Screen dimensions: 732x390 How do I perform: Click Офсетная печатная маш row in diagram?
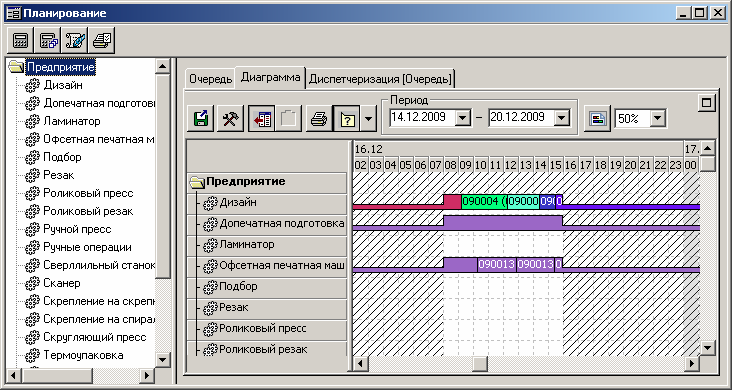tap(267, 266)
